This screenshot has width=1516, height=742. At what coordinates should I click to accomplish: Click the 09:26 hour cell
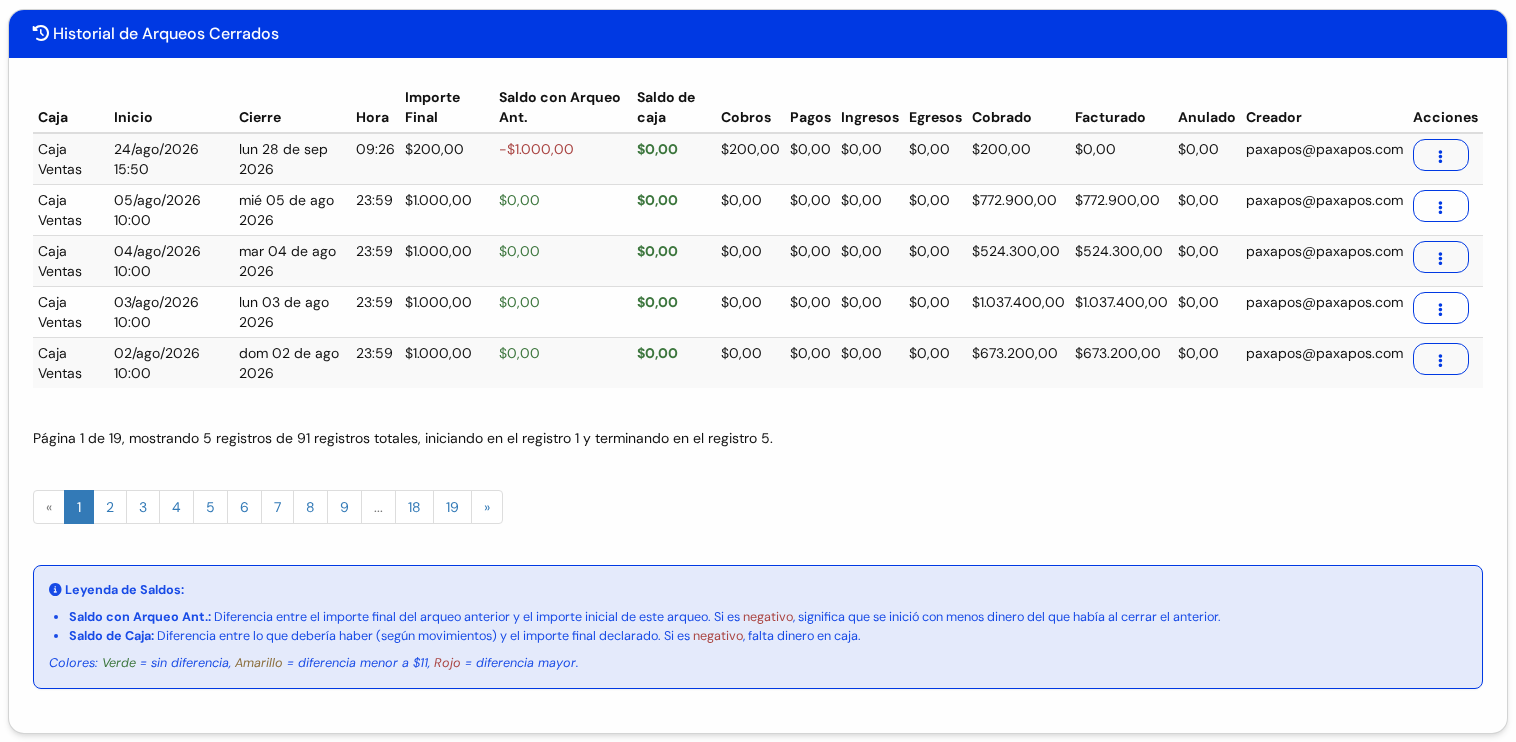pyautogui.click(x=375, y=149)
